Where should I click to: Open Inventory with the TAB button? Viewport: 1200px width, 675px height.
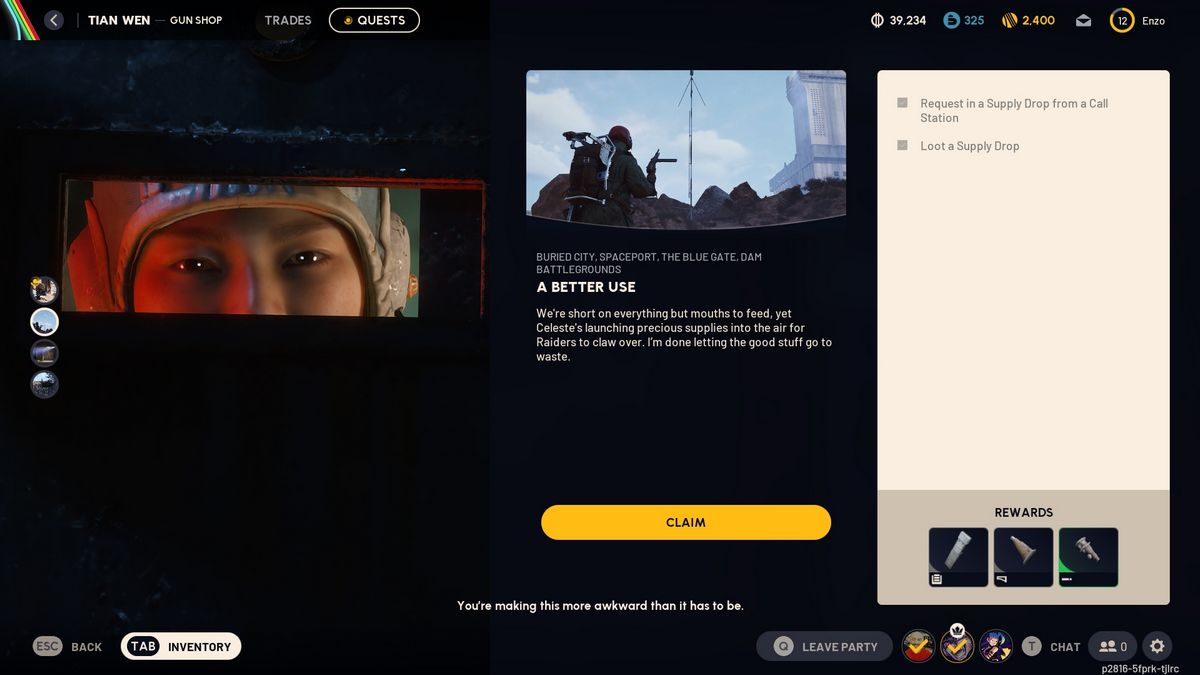pos(181,646)
